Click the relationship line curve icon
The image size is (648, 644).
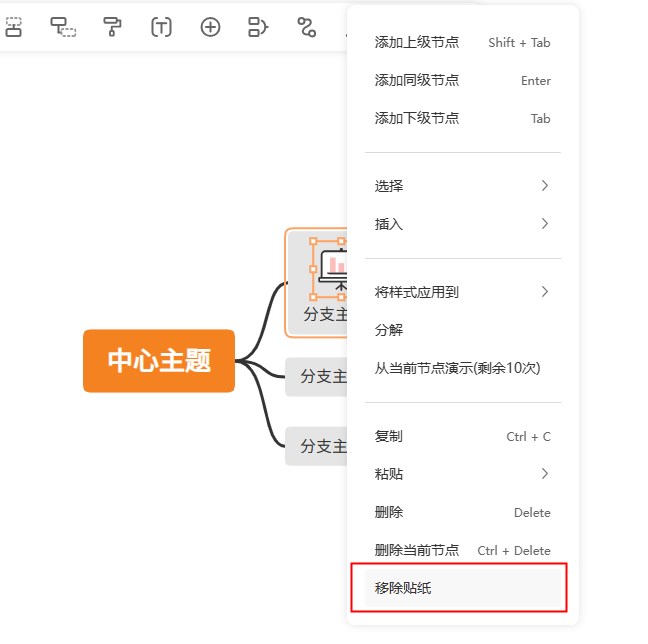click(x=307, y=27)
